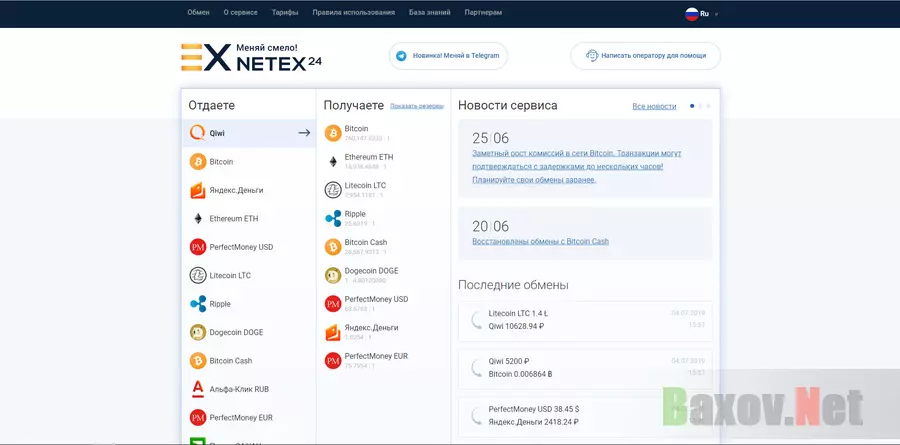Click the PerfectMoney USD 38.45 $ exchange entry
The width and height of the screenshot is (900, 445).
pyautogui.click(x=585, y=416)
